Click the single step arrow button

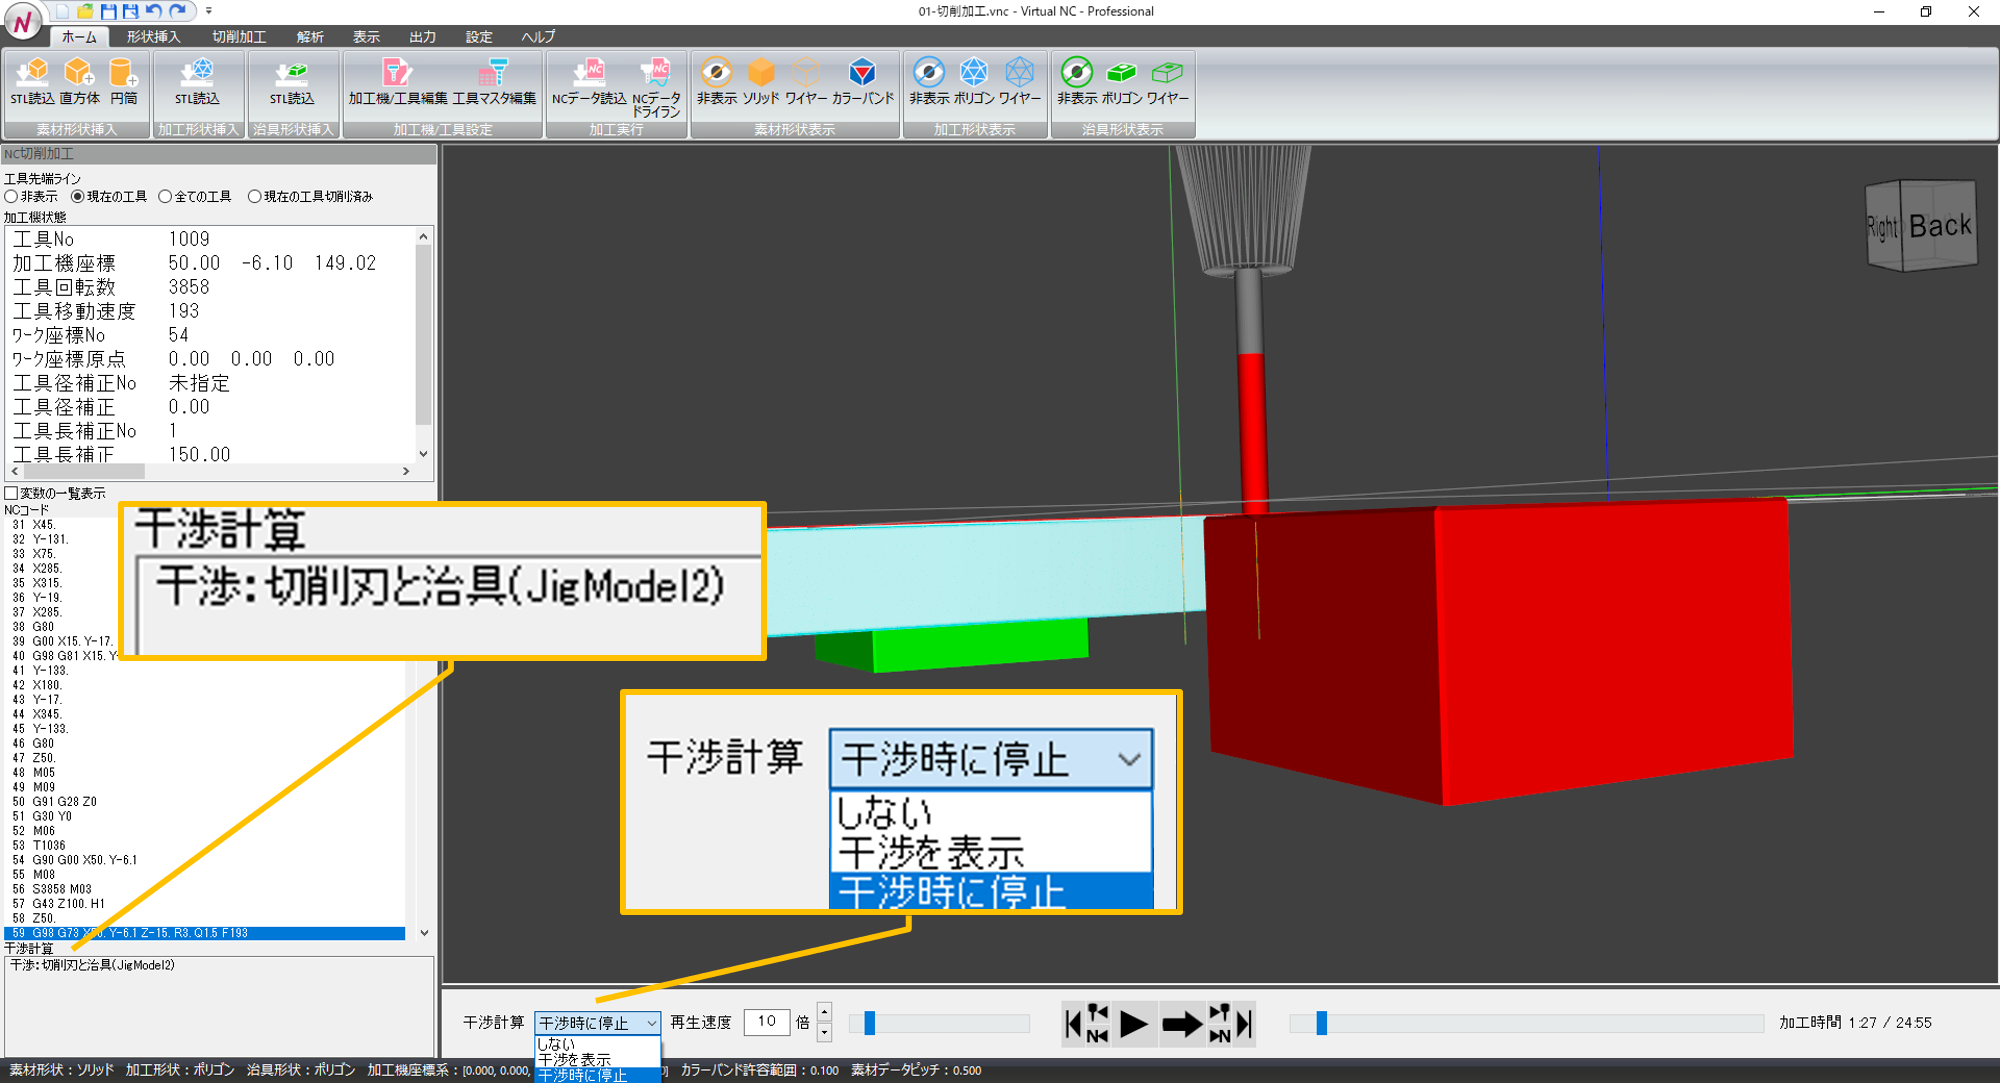point(1182,1024)
